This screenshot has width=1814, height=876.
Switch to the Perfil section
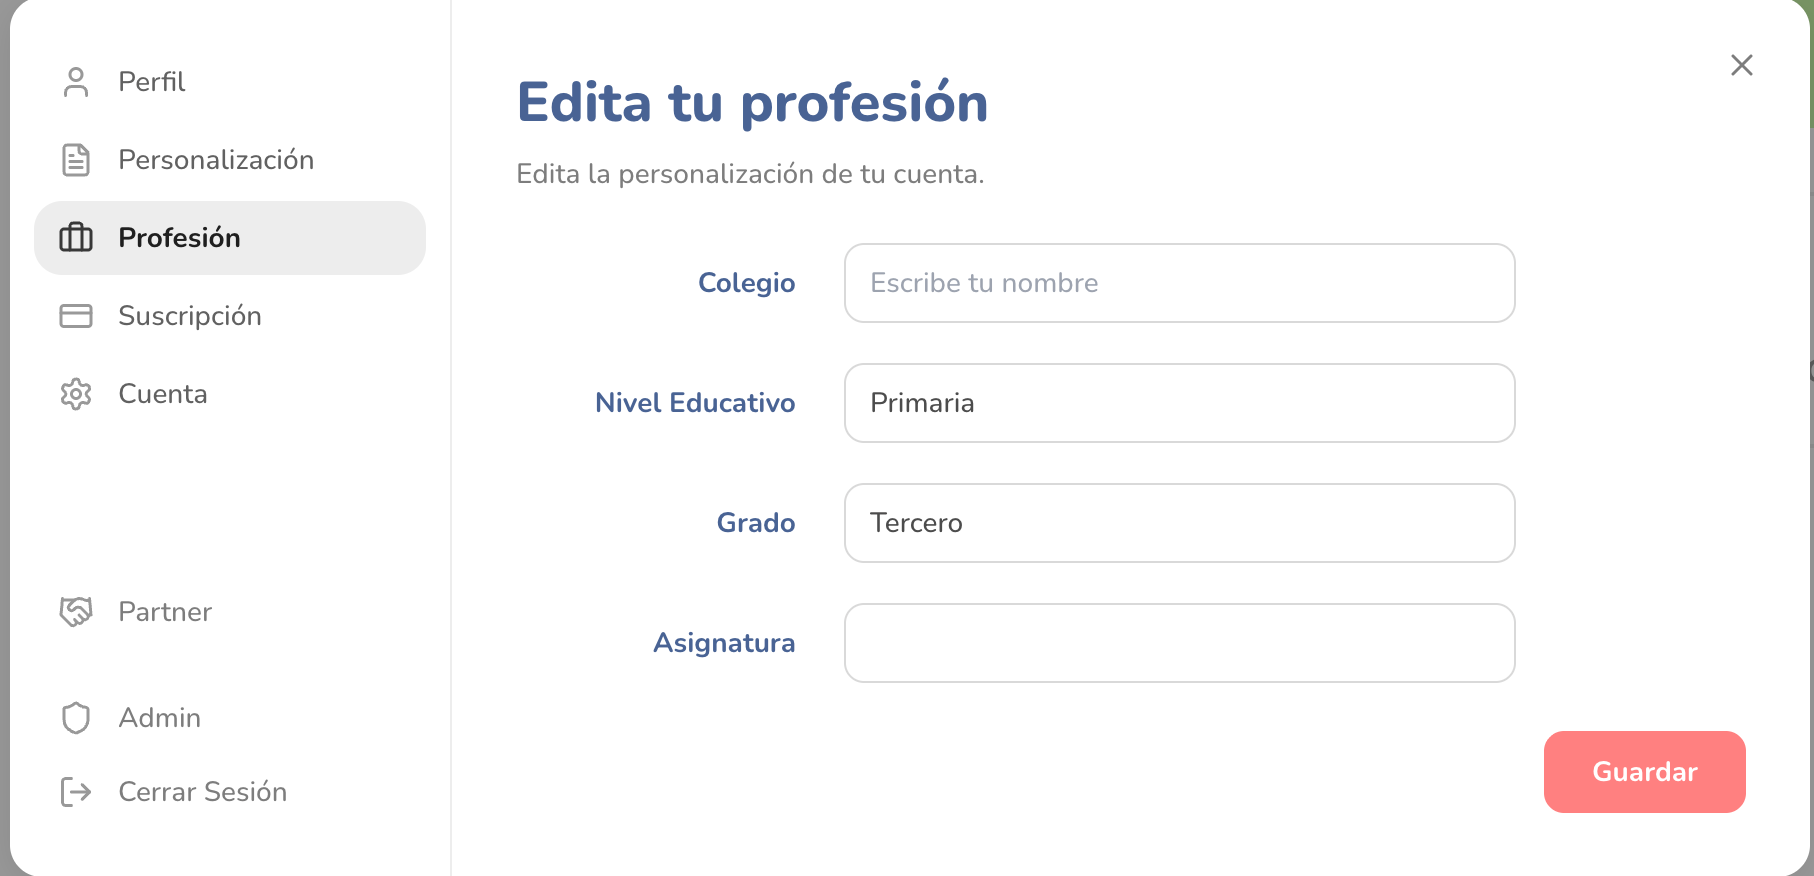pos(152,82)
